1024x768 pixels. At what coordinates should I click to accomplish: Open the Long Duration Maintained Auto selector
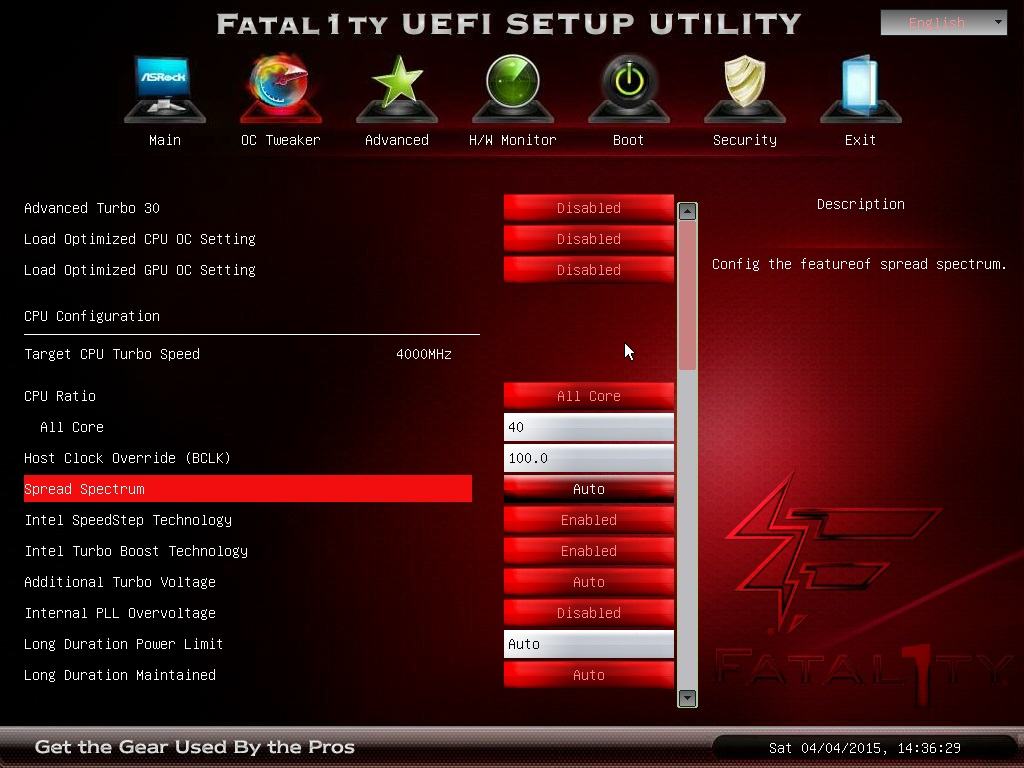click(x=588, y=675)
